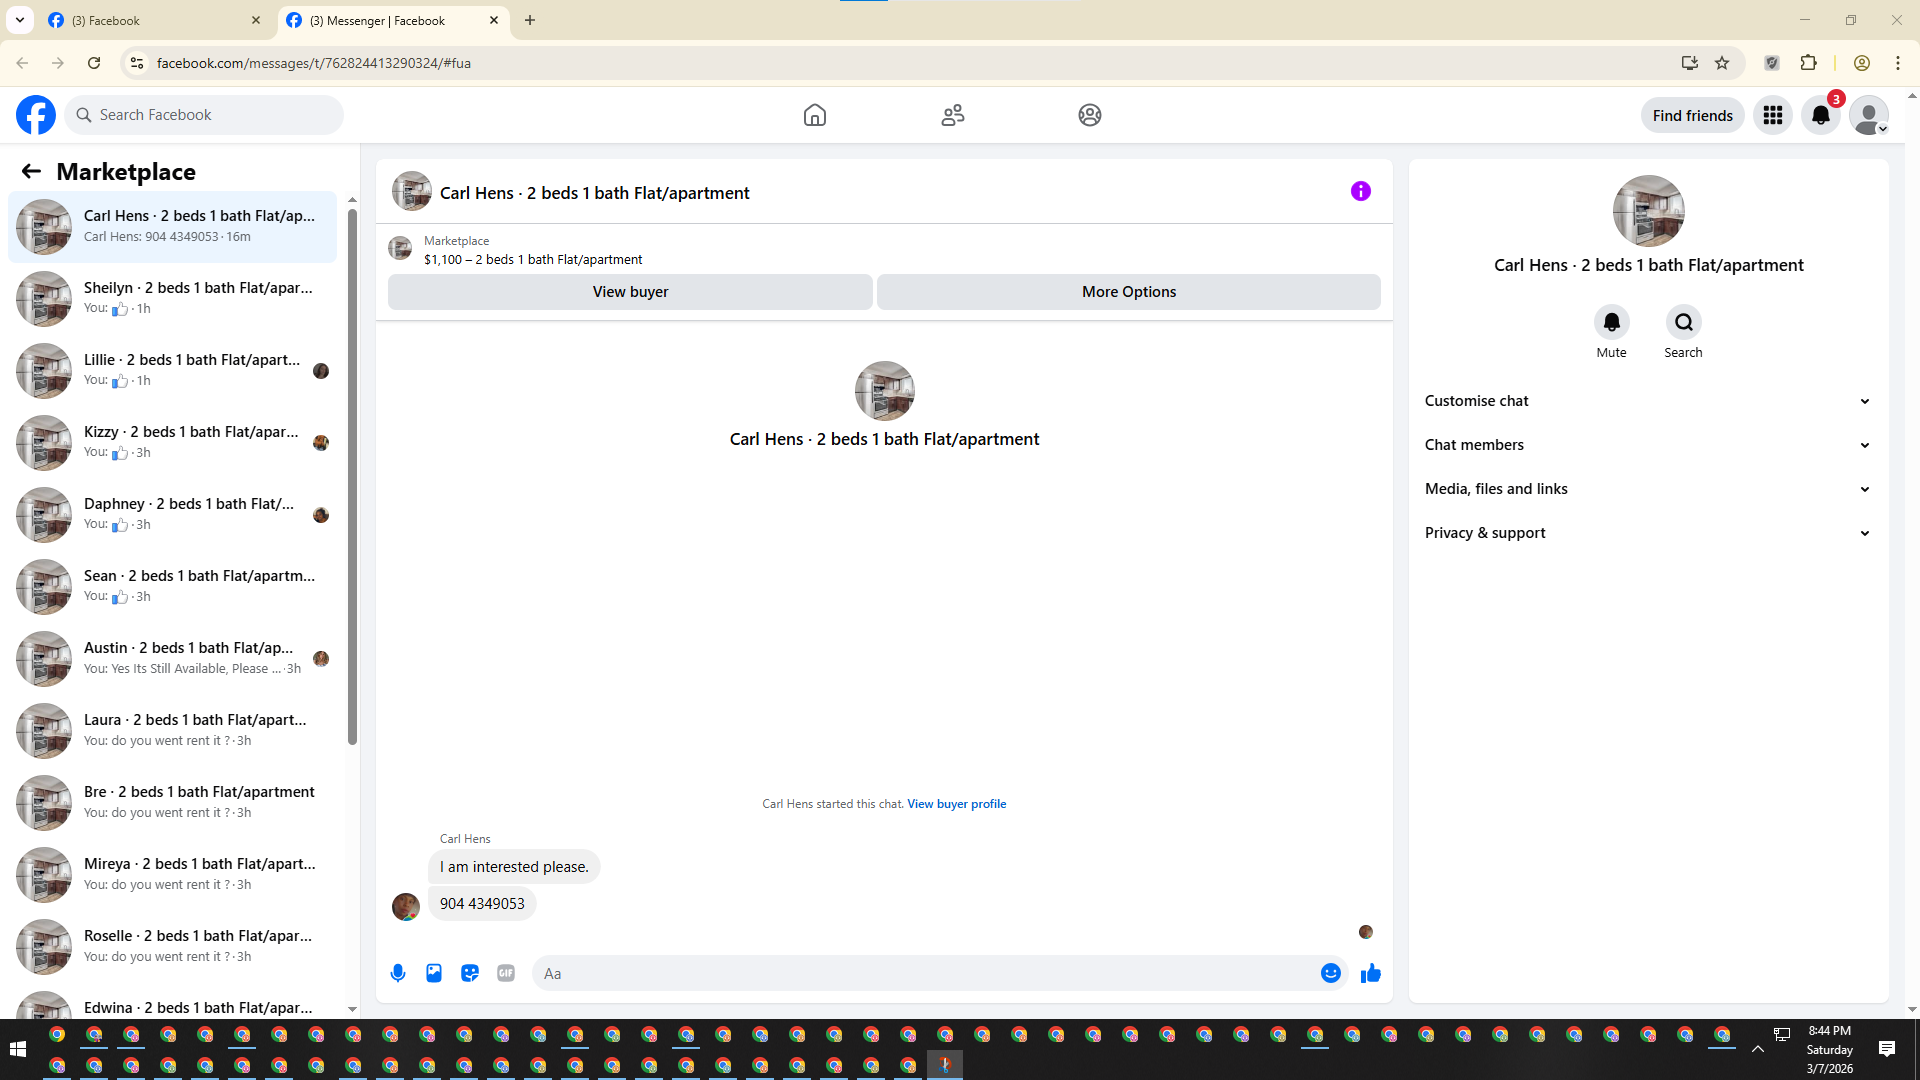Click Carl Hens avatar in right panel
Viewport: 1920px width, 1080px height.
click(x=1649, y=211)
